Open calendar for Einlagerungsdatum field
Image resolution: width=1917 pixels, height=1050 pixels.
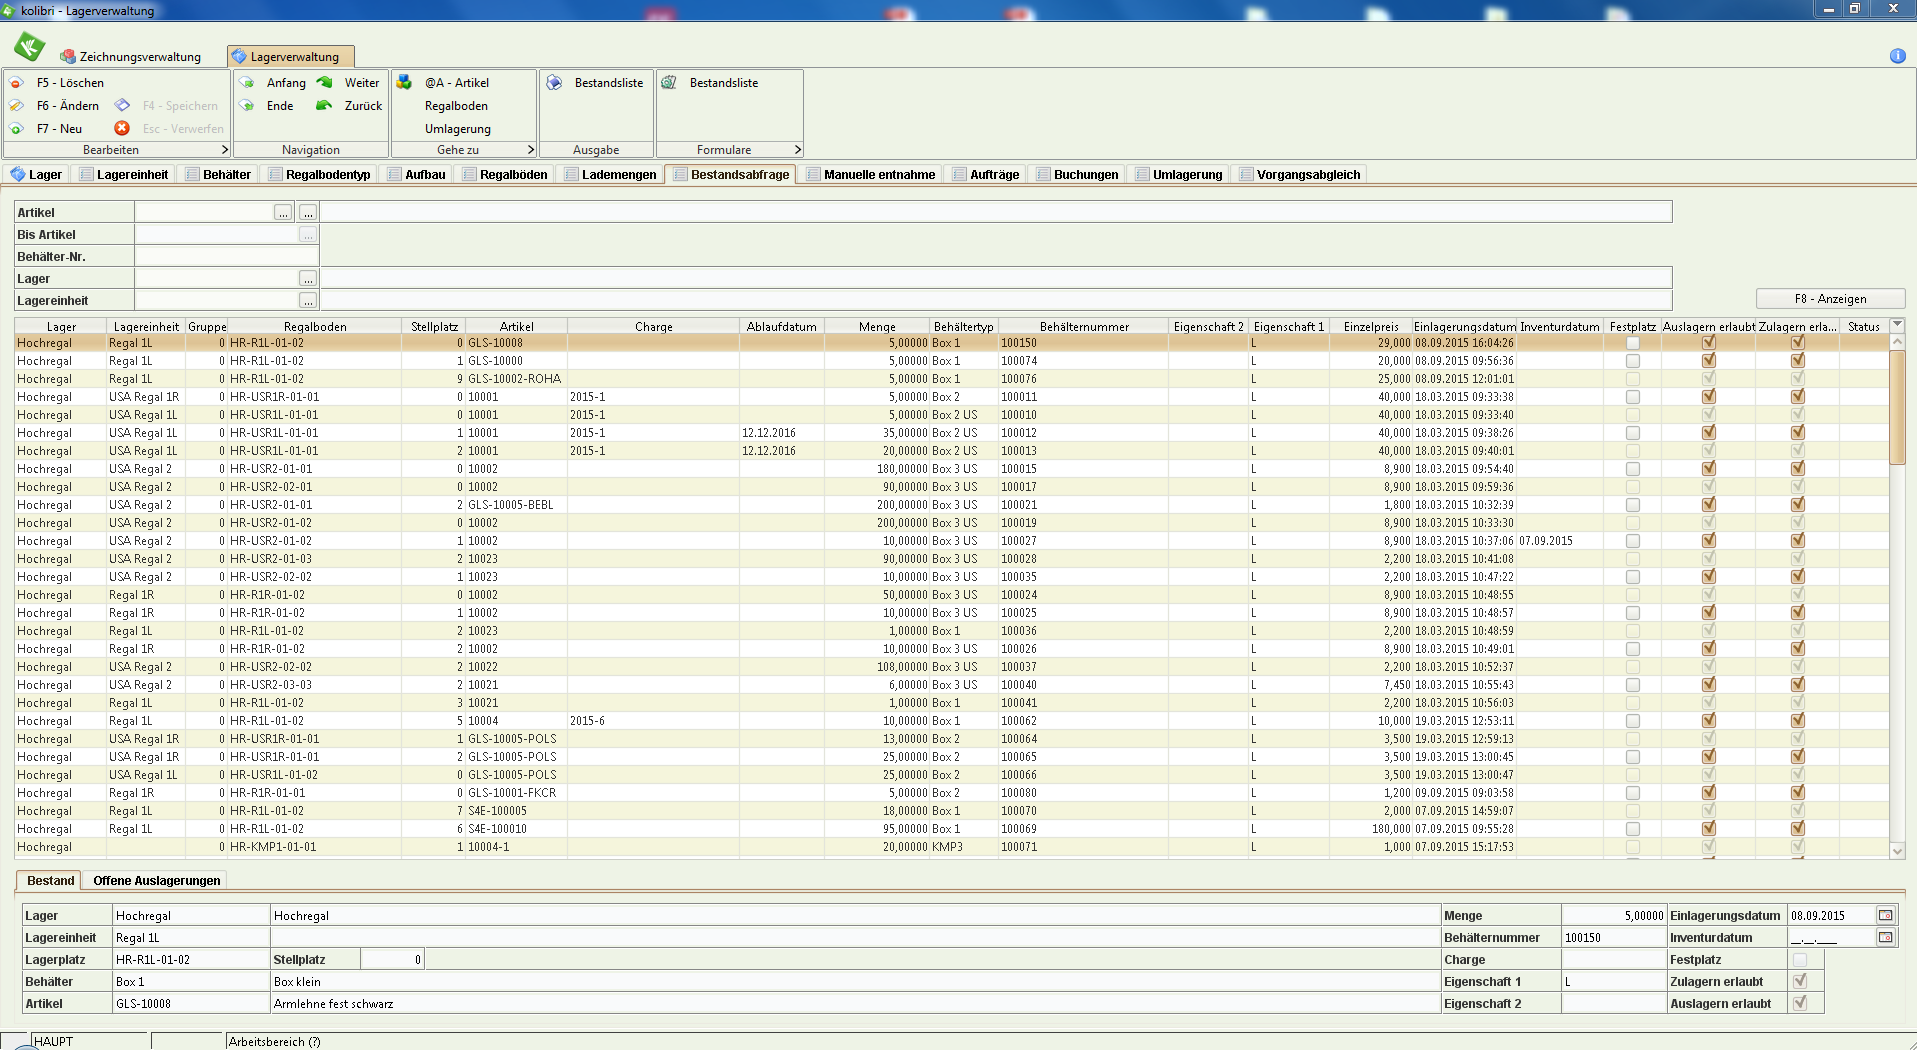[x=1885, y=916]
